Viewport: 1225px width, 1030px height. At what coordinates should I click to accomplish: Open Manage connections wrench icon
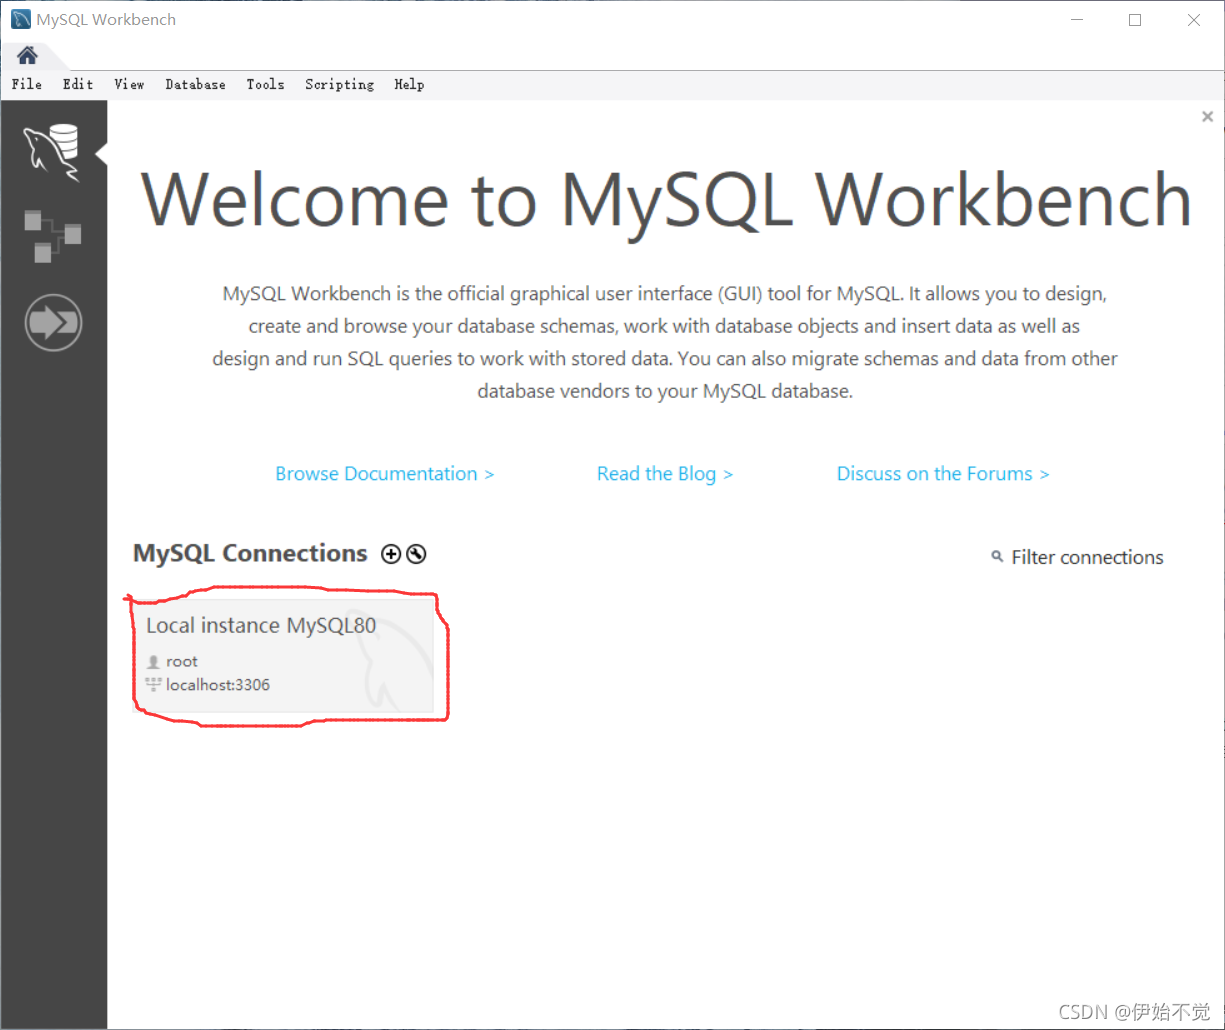point(416,554)
